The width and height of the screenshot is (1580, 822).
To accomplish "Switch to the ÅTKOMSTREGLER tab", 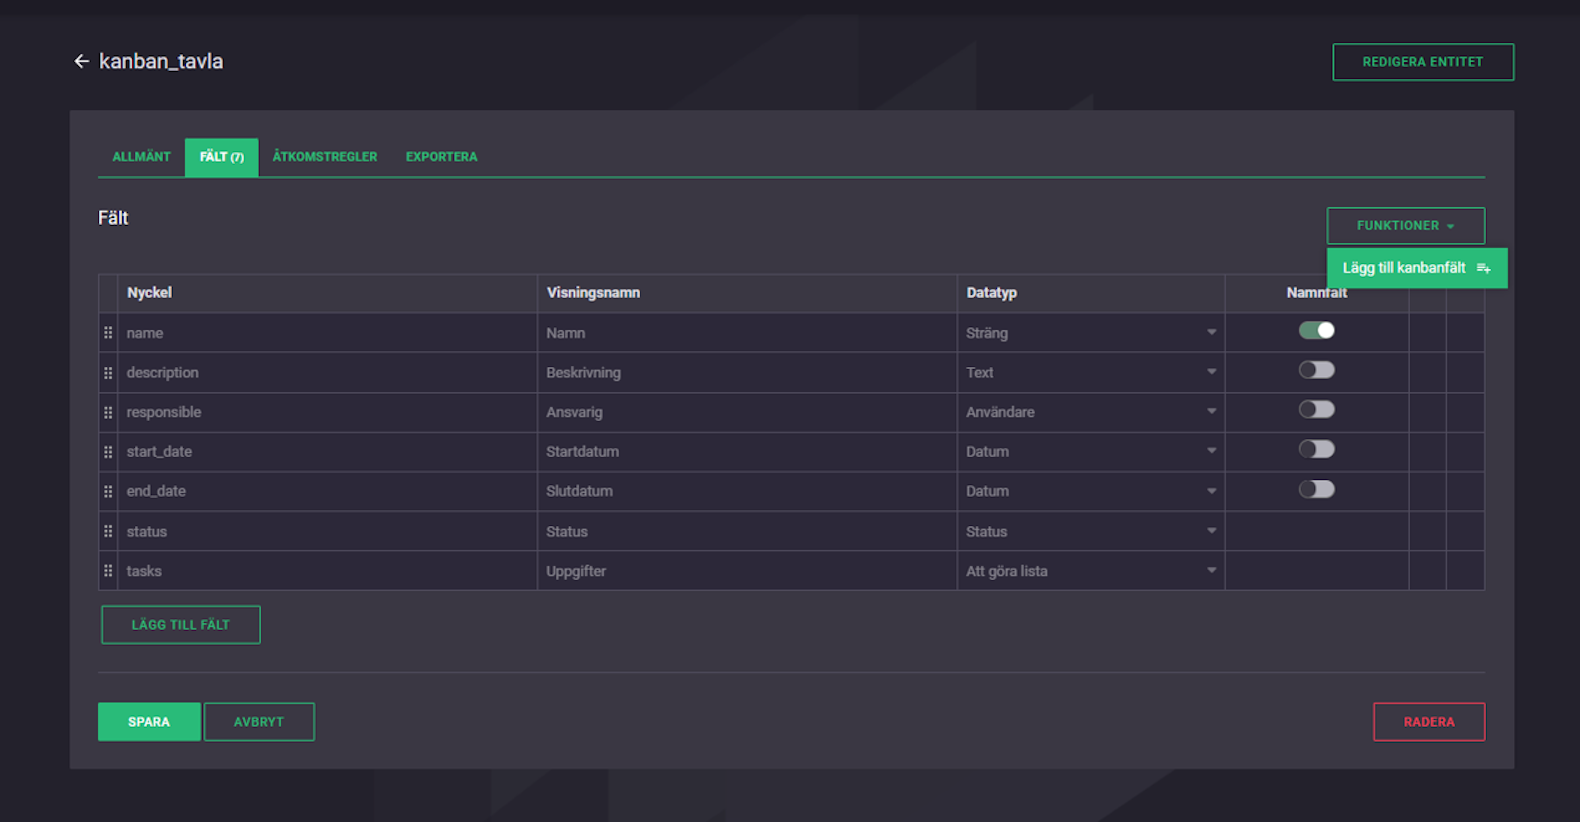I will 325,157.
